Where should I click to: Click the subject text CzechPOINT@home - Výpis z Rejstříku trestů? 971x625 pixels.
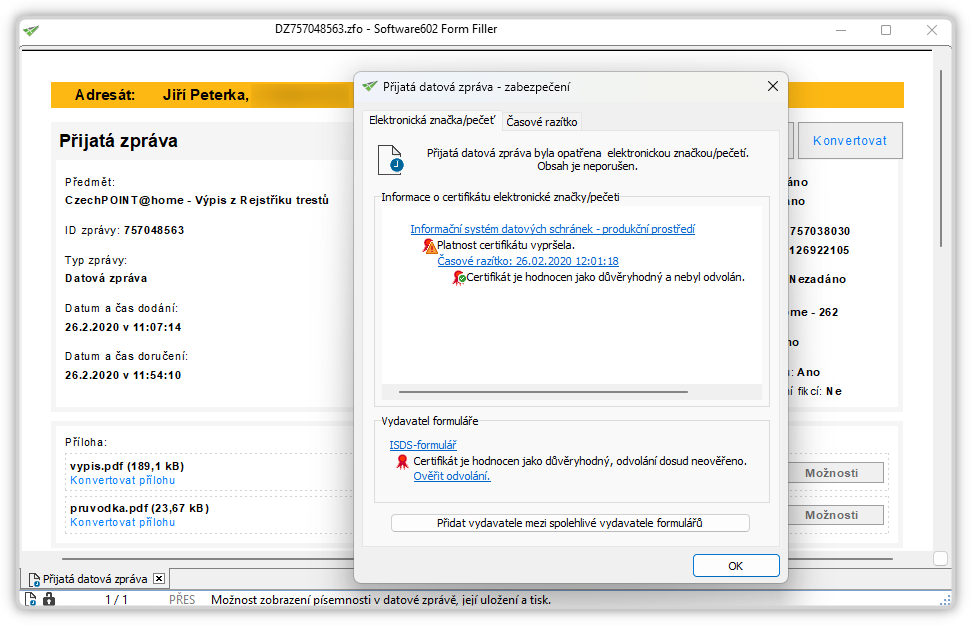point(197,200)
